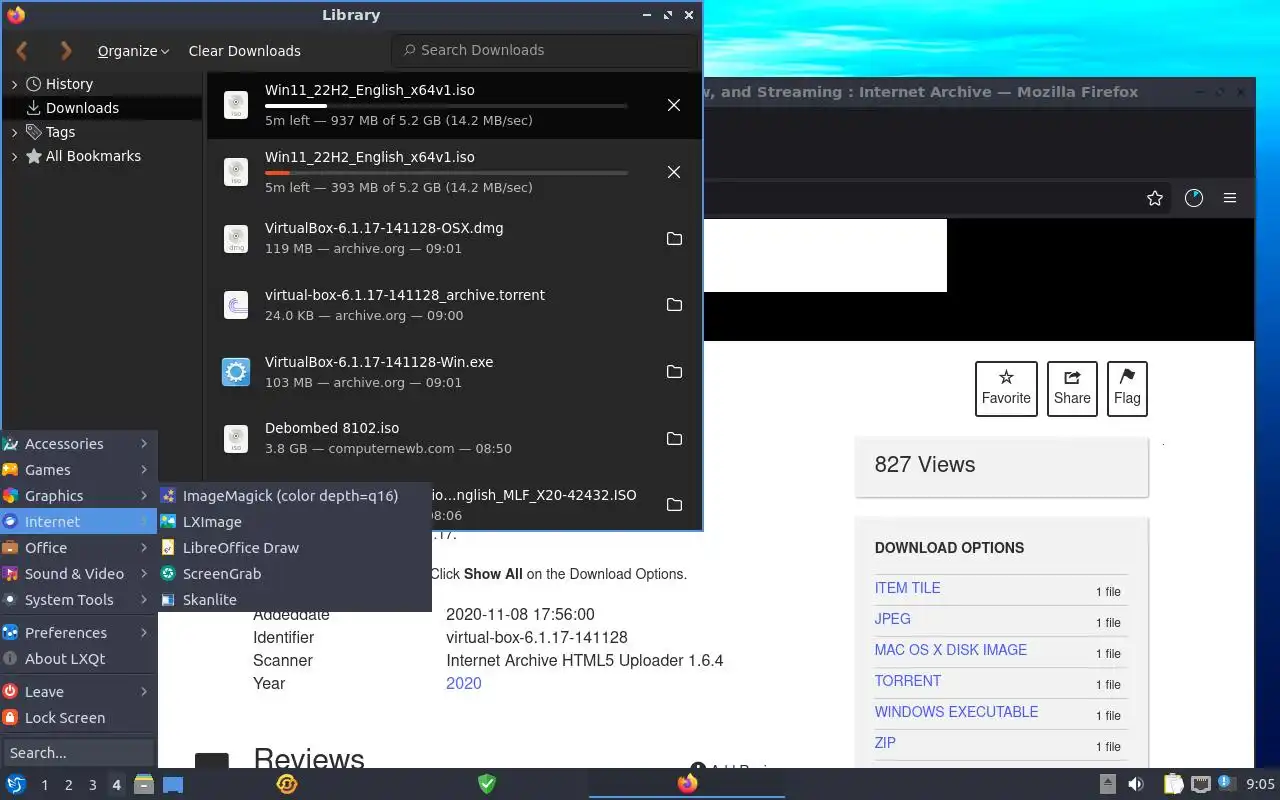This screenshot has height=800, width=1280.
Task: Launch LibreOffice Draw from submenu
Action: click(294, 548)
